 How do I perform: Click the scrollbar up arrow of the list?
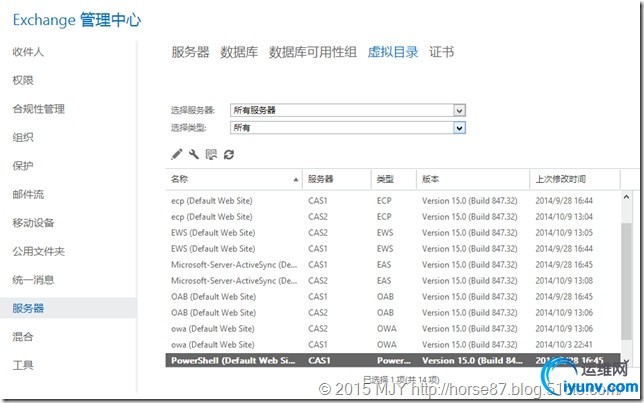[626, 197]
